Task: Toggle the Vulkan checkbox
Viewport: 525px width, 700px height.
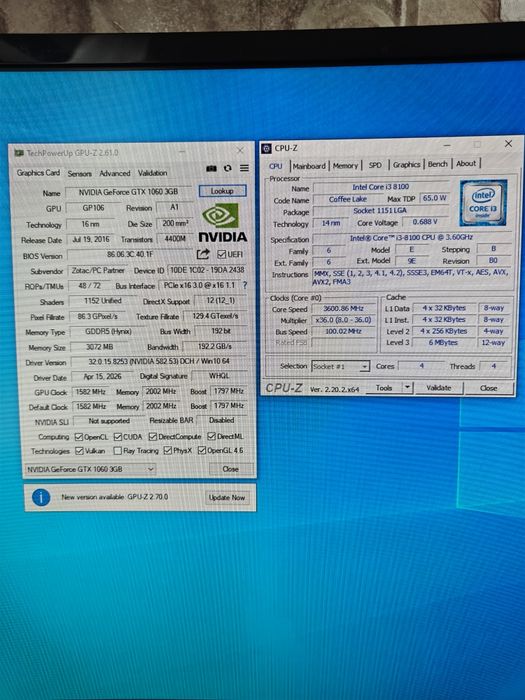Action: [x=79, y=451]
